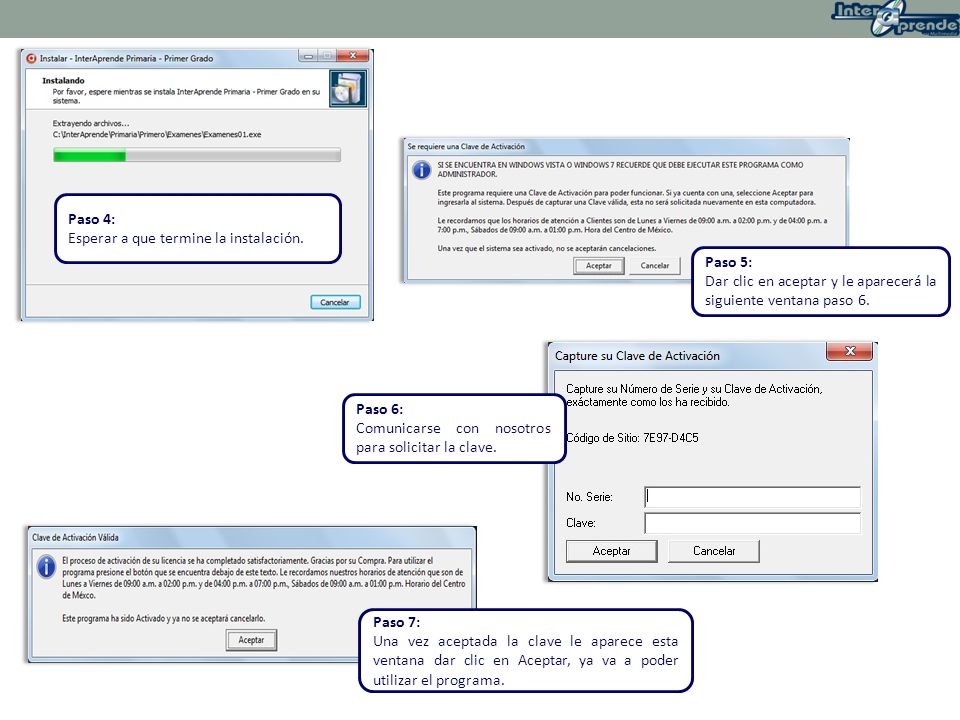Click Cancelar in 'Se requiere una Clave' dialog
960x720 pixels.
click(655, 266)
